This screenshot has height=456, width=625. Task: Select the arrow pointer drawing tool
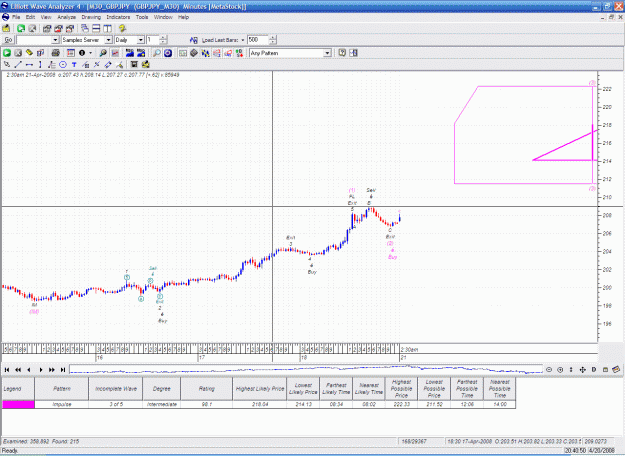tap(7, 64)
